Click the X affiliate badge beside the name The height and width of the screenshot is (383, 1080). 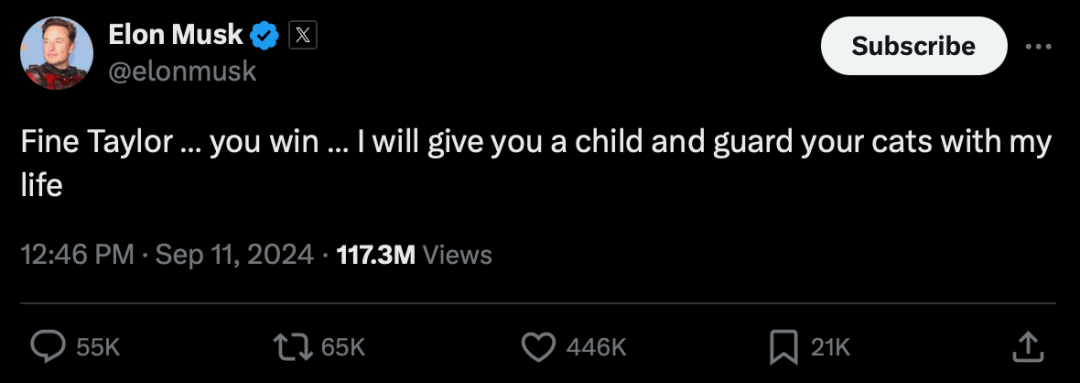click(x=302, y=34)
